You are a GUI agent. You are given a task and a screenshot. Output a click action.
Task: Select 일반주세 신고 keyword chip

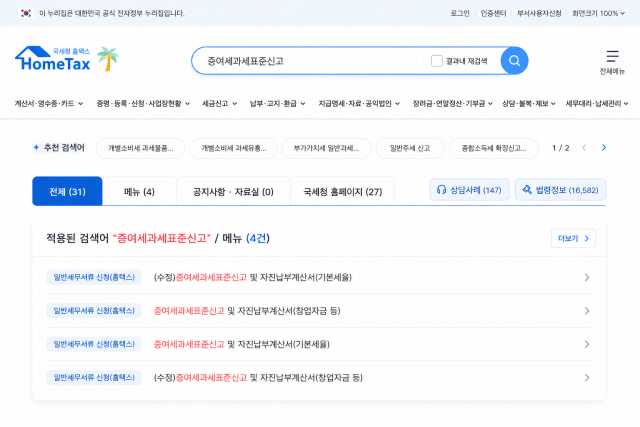[x=410, y=148]
